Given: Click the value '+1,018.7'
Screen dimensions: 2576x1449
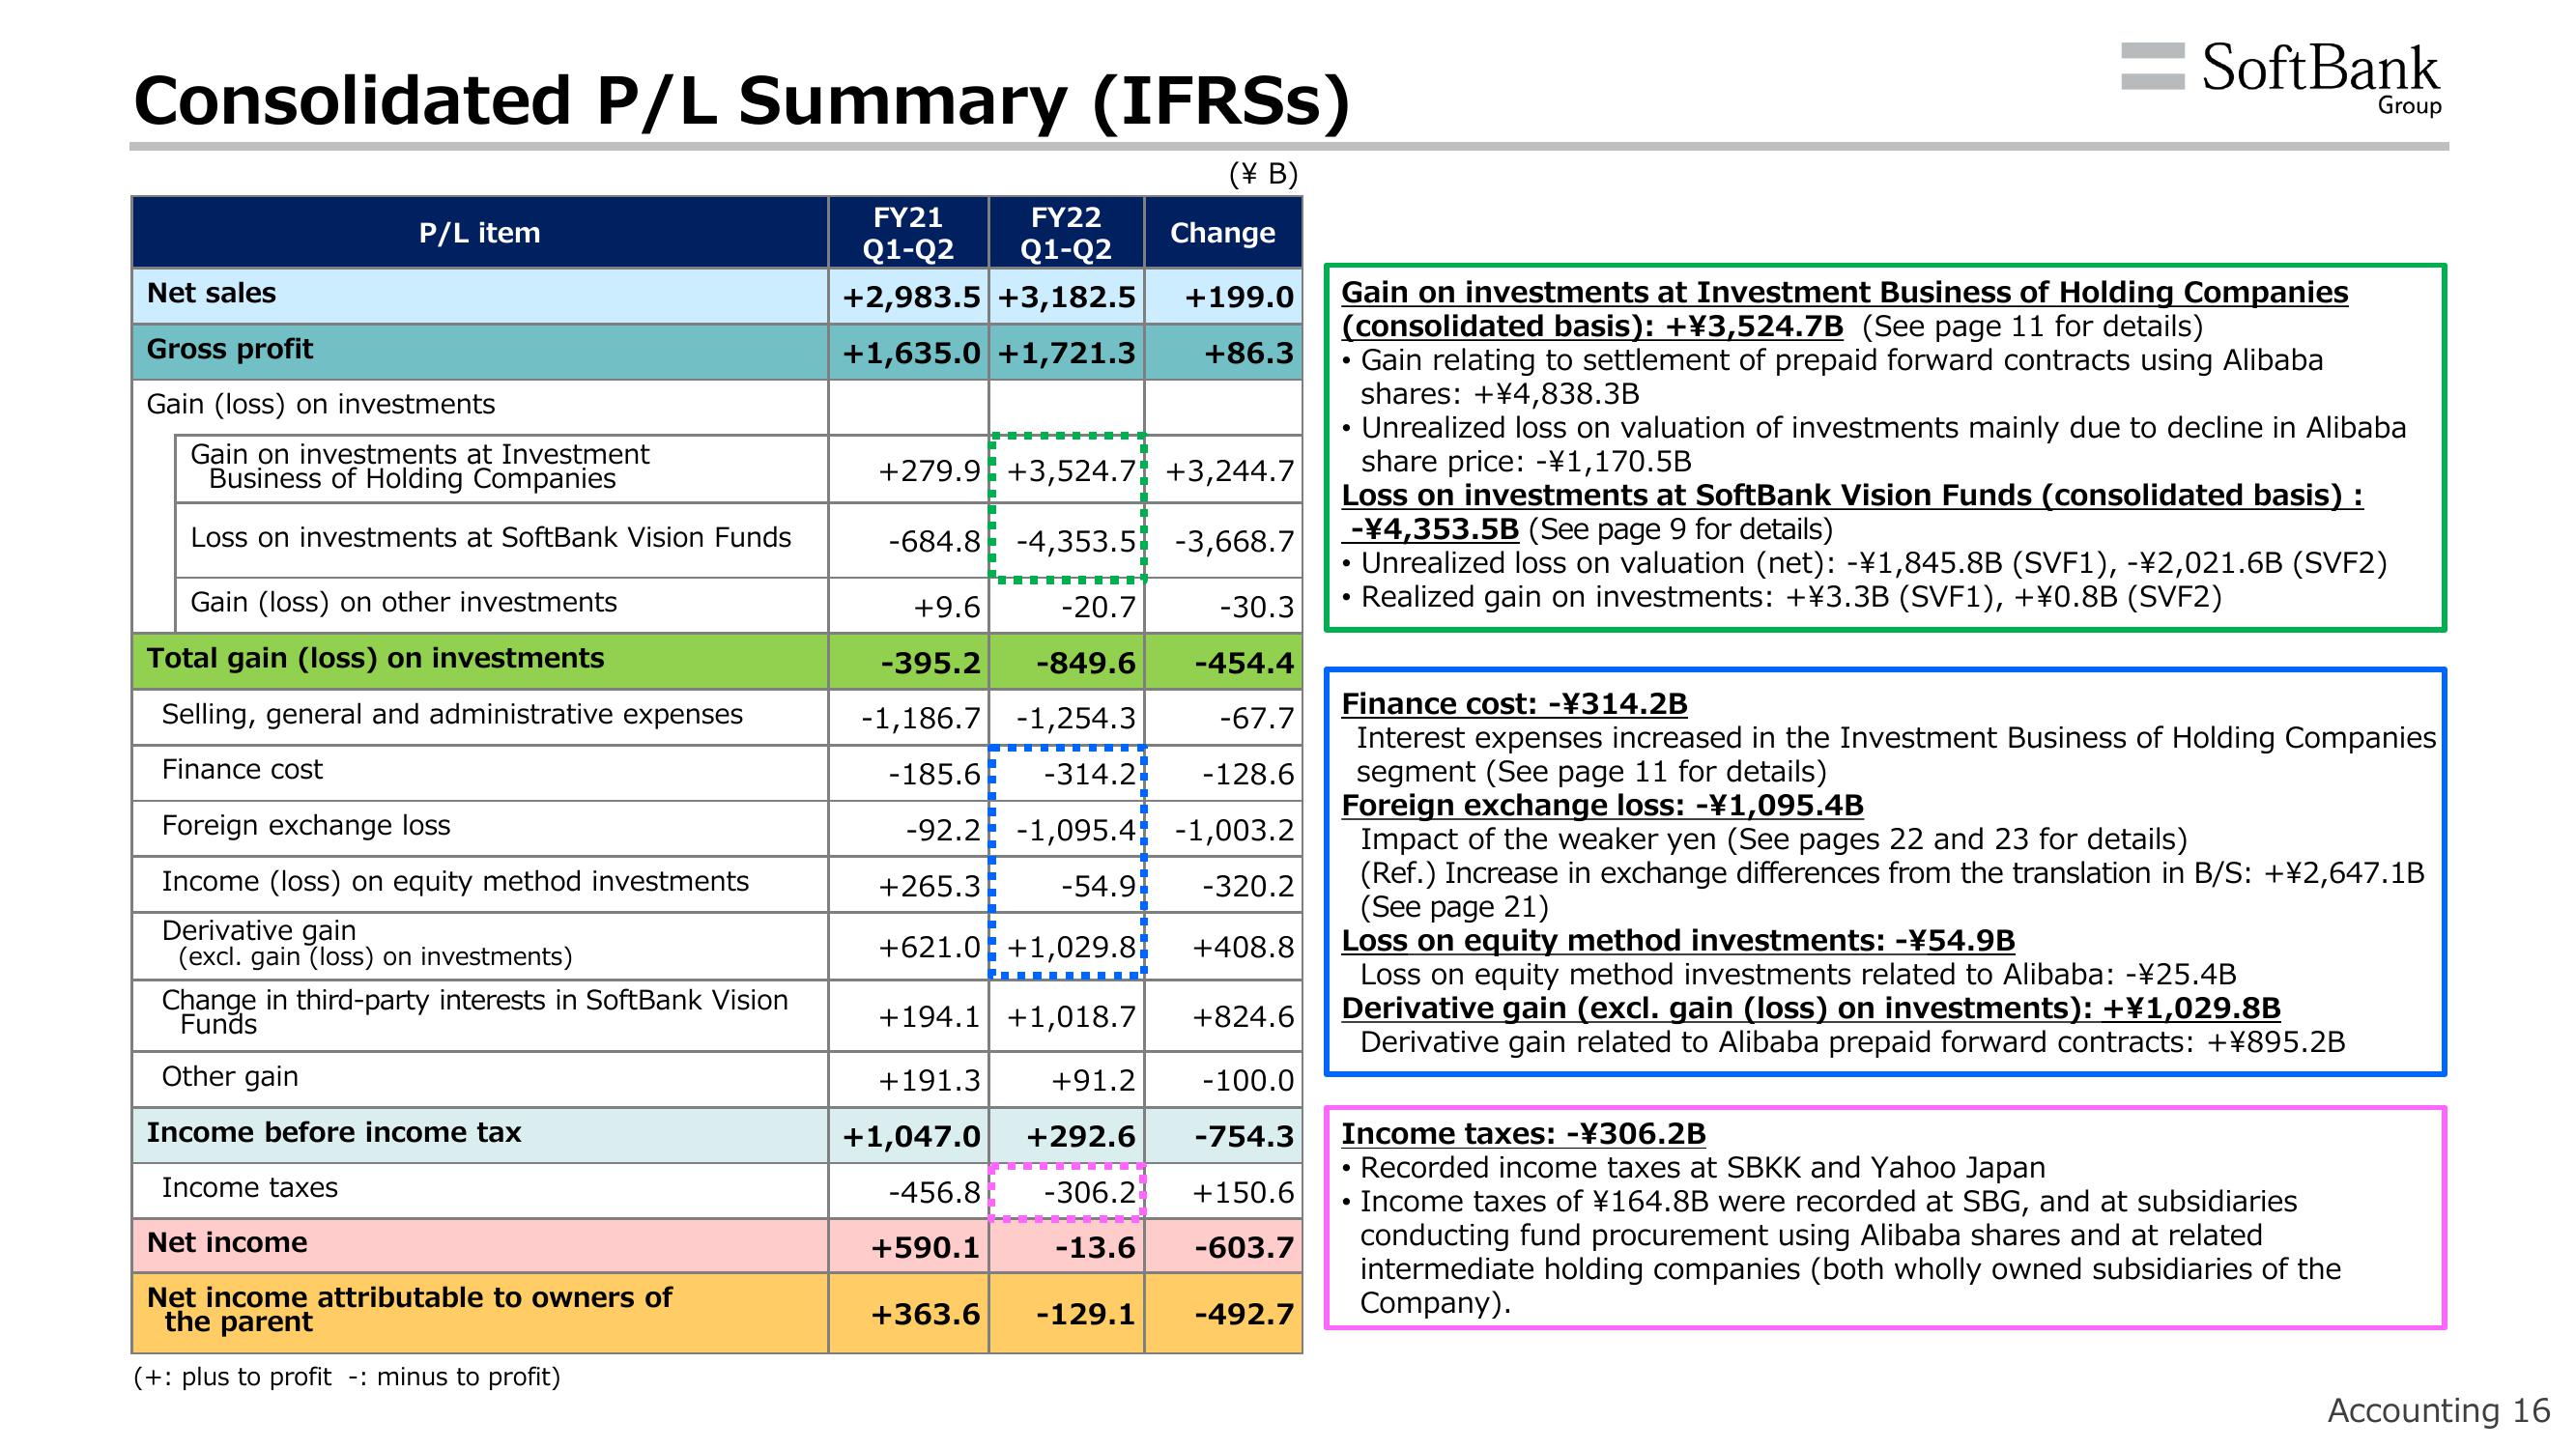Looking at the screenshot, I should point(1071,1018).
